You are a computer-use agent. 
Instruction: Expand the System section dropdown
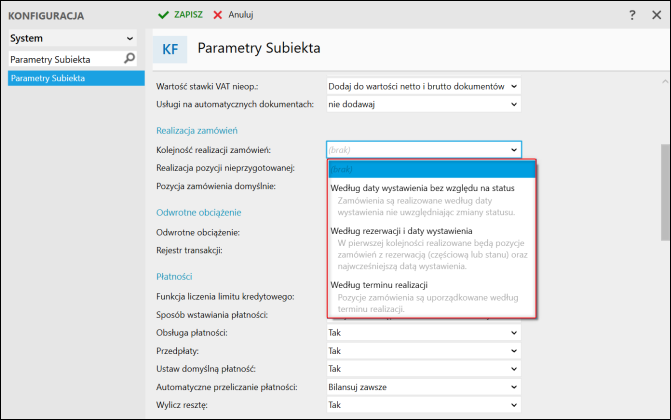[129, 38]
